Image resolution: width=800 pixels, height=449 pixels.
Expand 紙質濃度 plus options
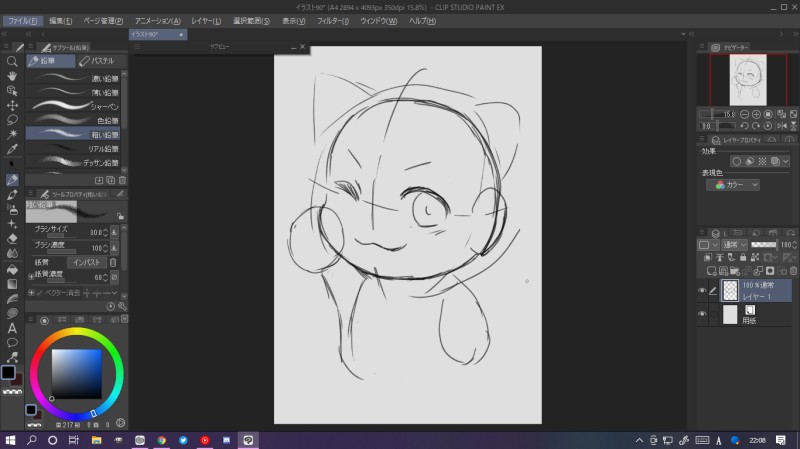coord(31,277)
